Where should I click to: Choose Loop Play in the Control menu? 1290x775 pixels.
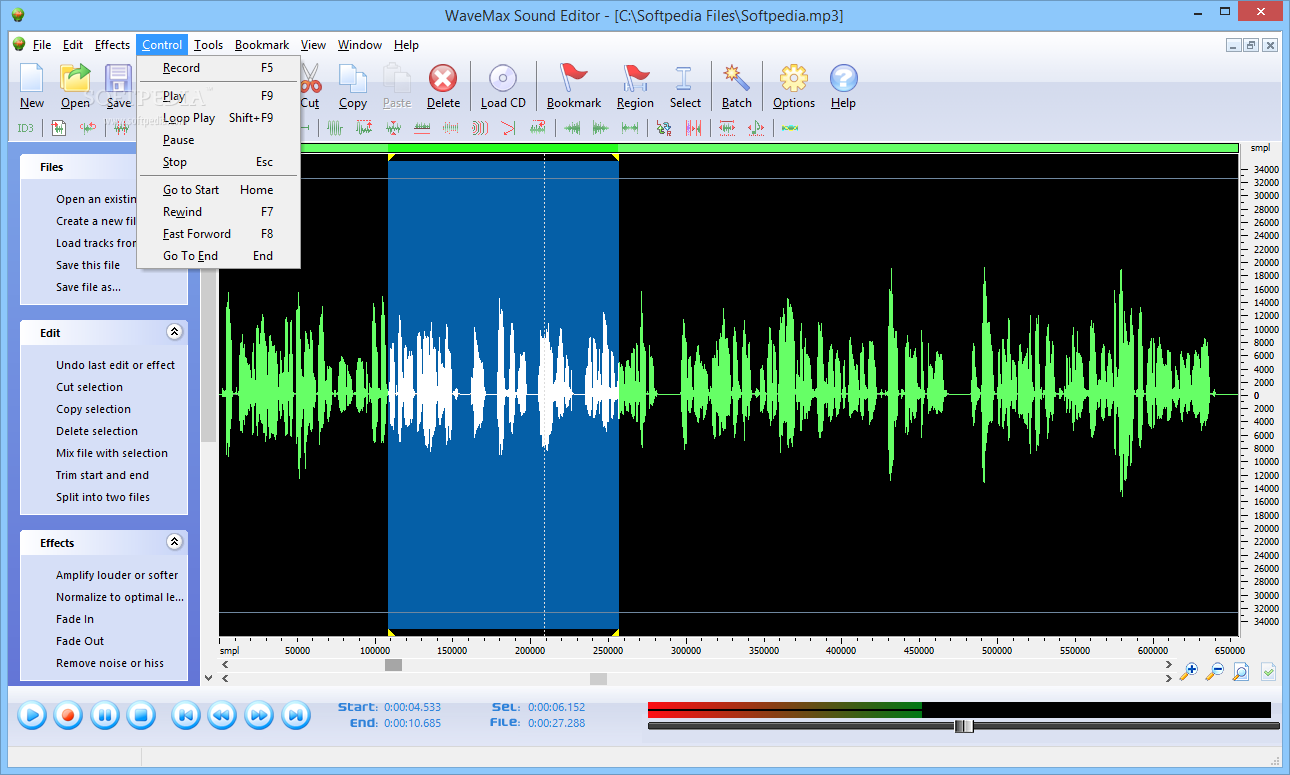coord(218,118)
